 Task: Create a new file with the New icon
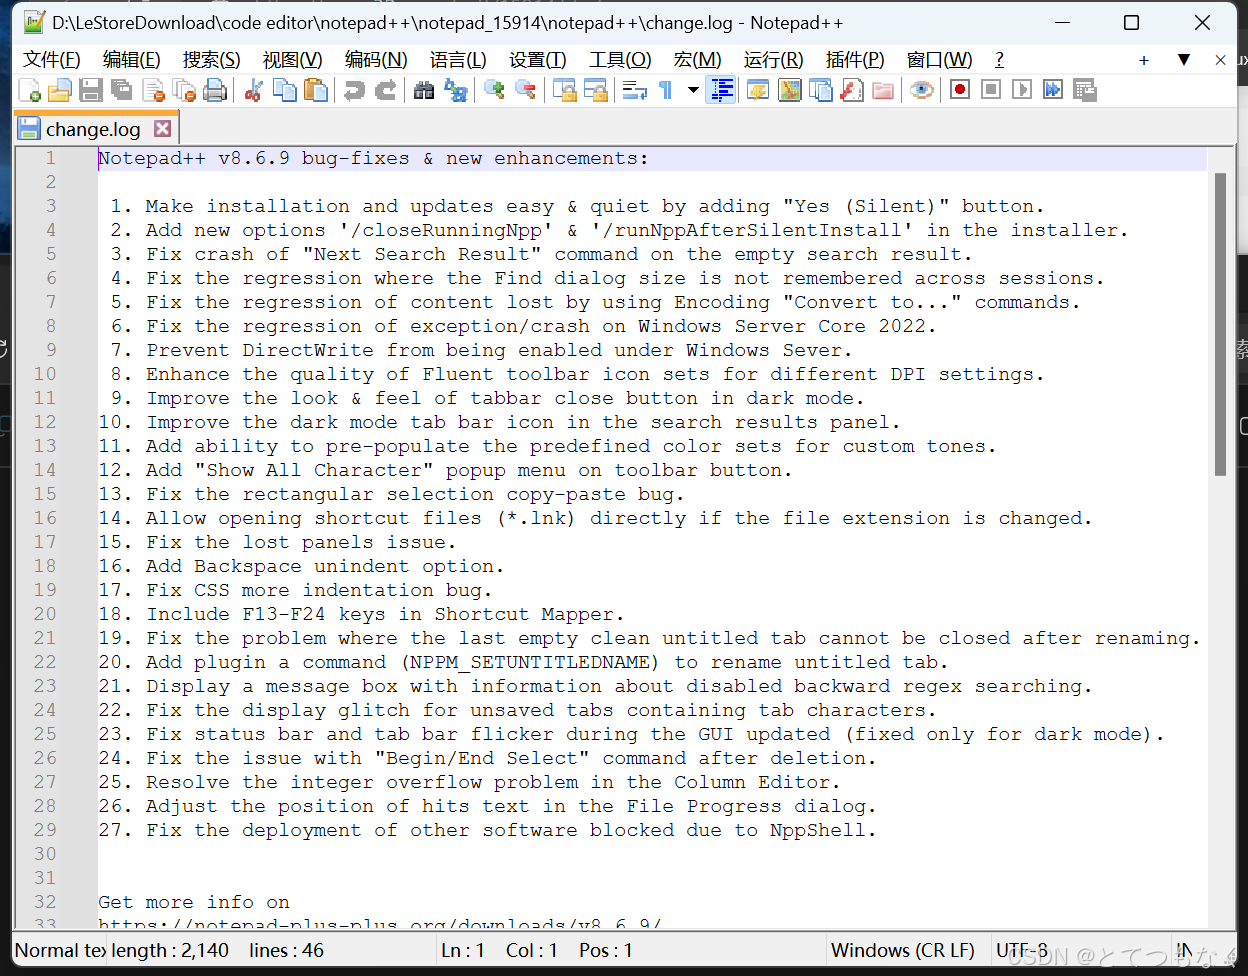30,91
